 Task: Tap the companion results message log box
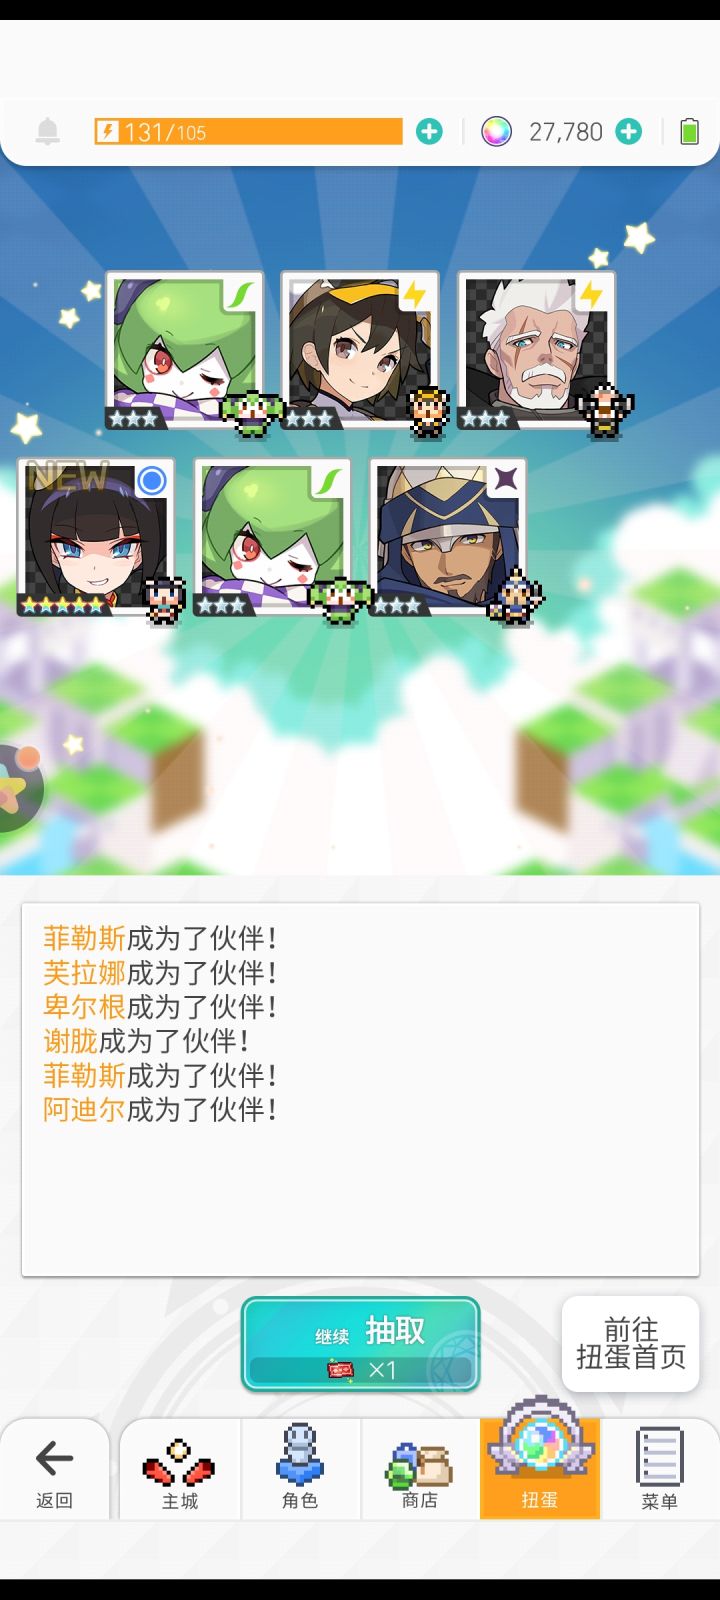click(x=360, y=1090)
